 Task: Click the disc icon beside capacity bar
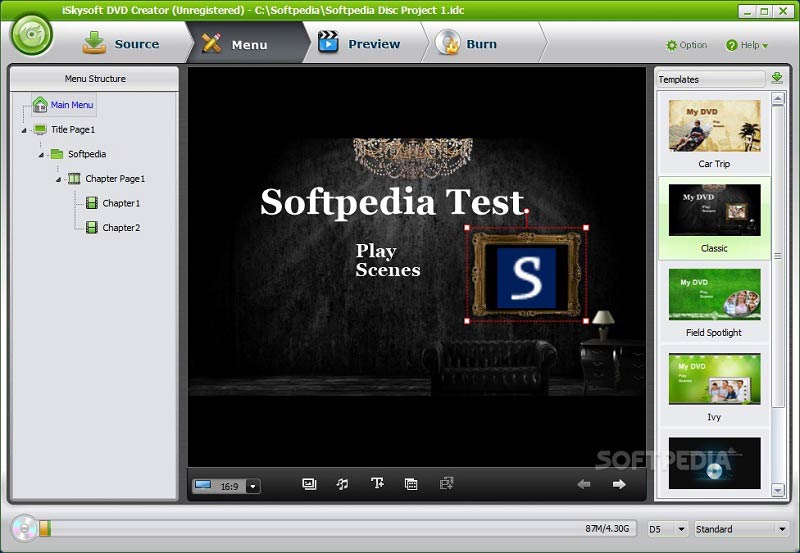pyautogui.click(x=23, y=529)
